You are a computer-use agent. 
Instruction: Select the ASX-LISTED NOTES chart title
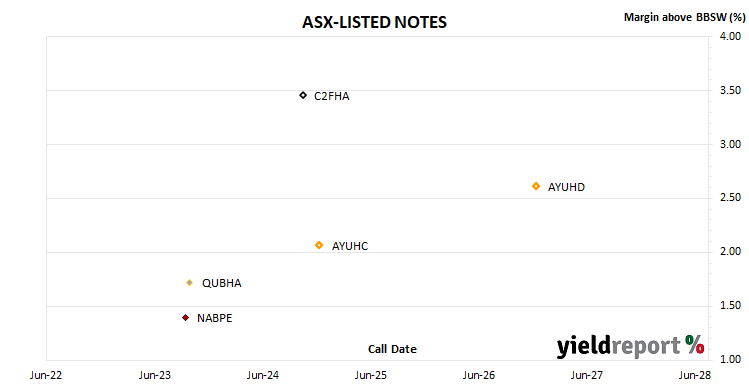(x=374, y=22)
